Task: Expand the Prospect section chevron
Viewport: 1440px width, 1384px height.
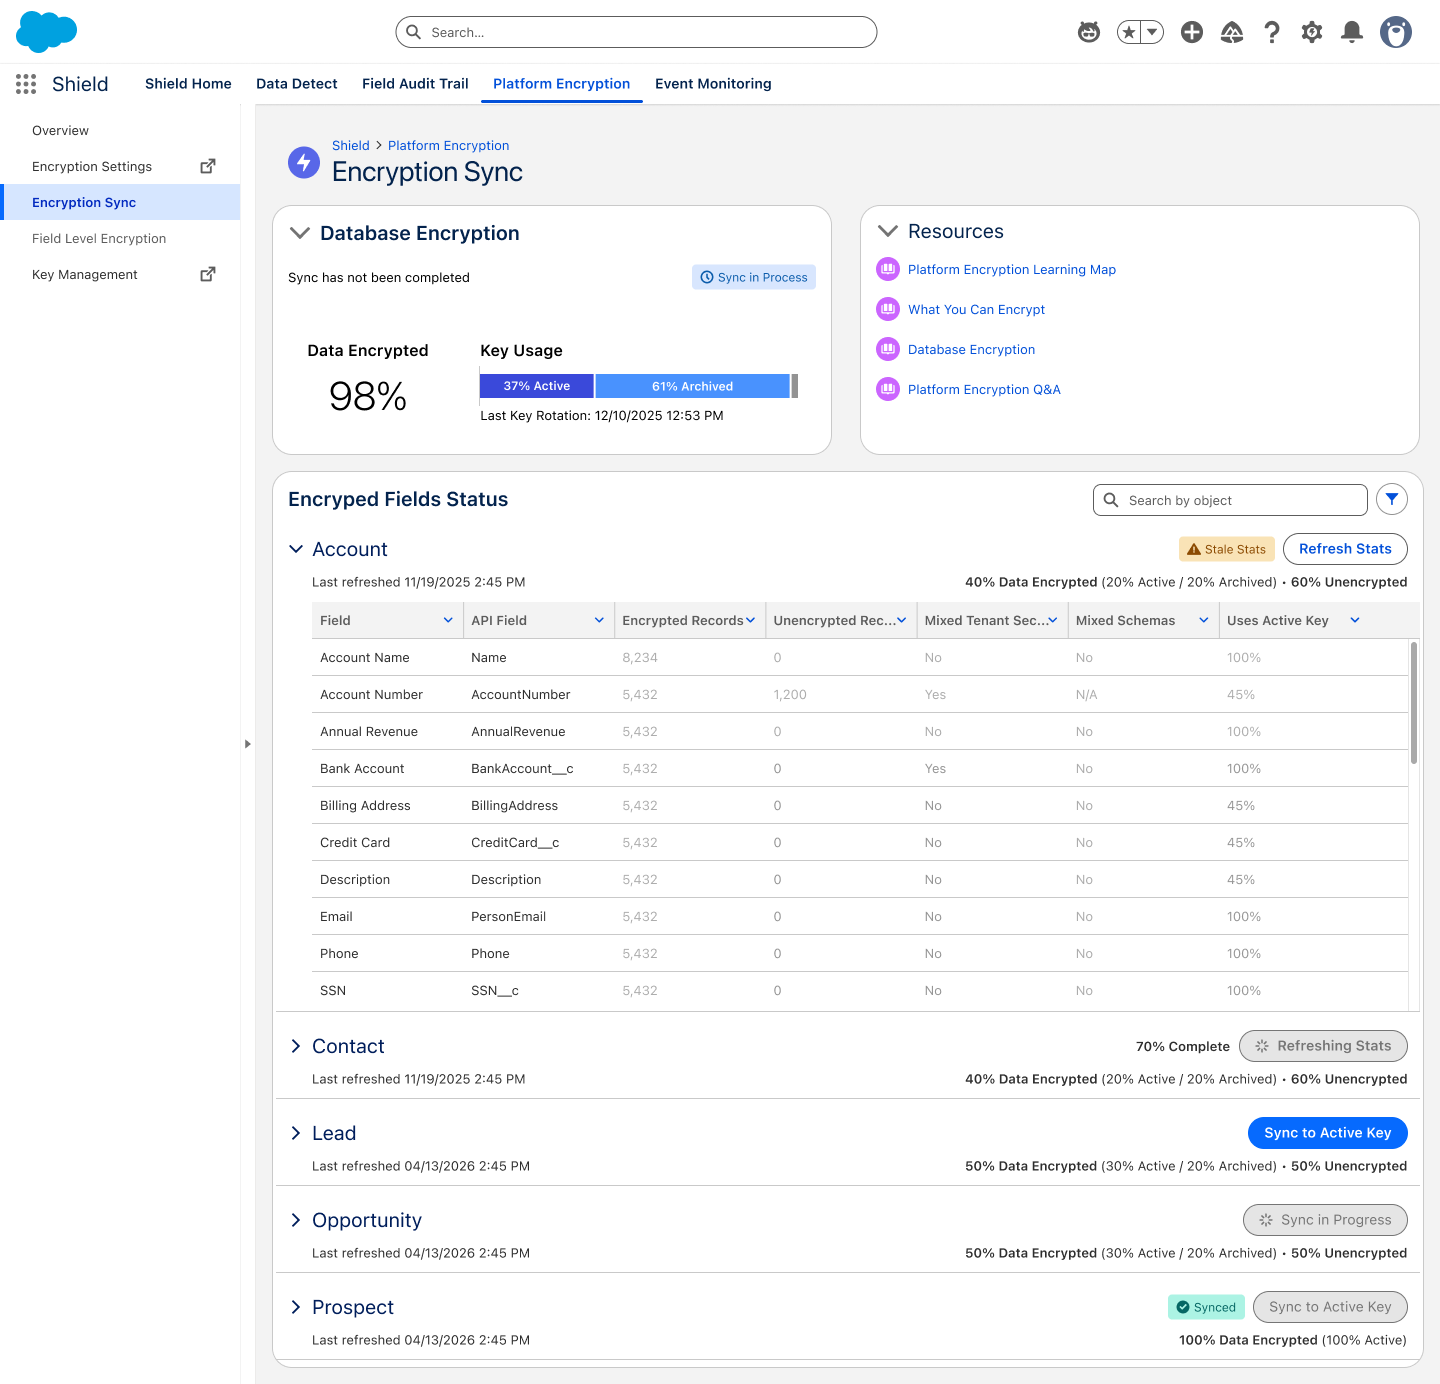Action: [x=296, y=1307]
